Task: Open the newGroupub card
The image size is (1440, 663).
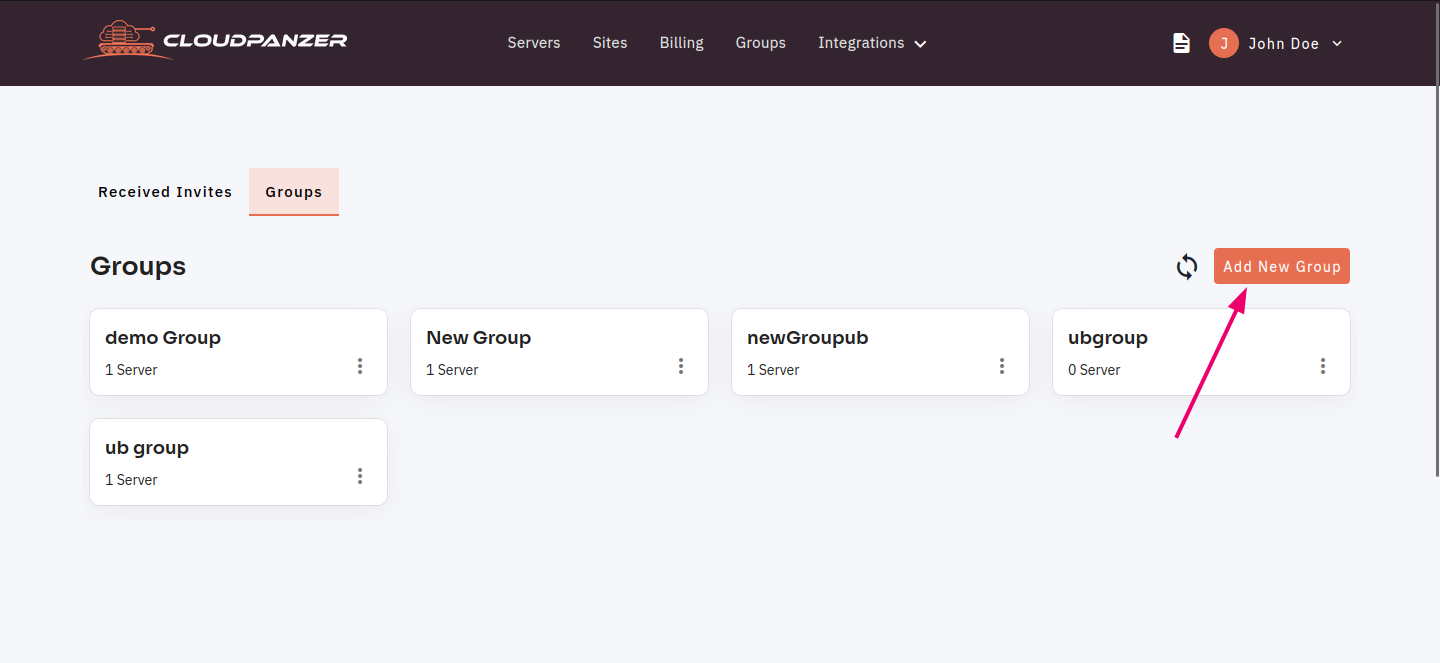Action: click(880, 352)
